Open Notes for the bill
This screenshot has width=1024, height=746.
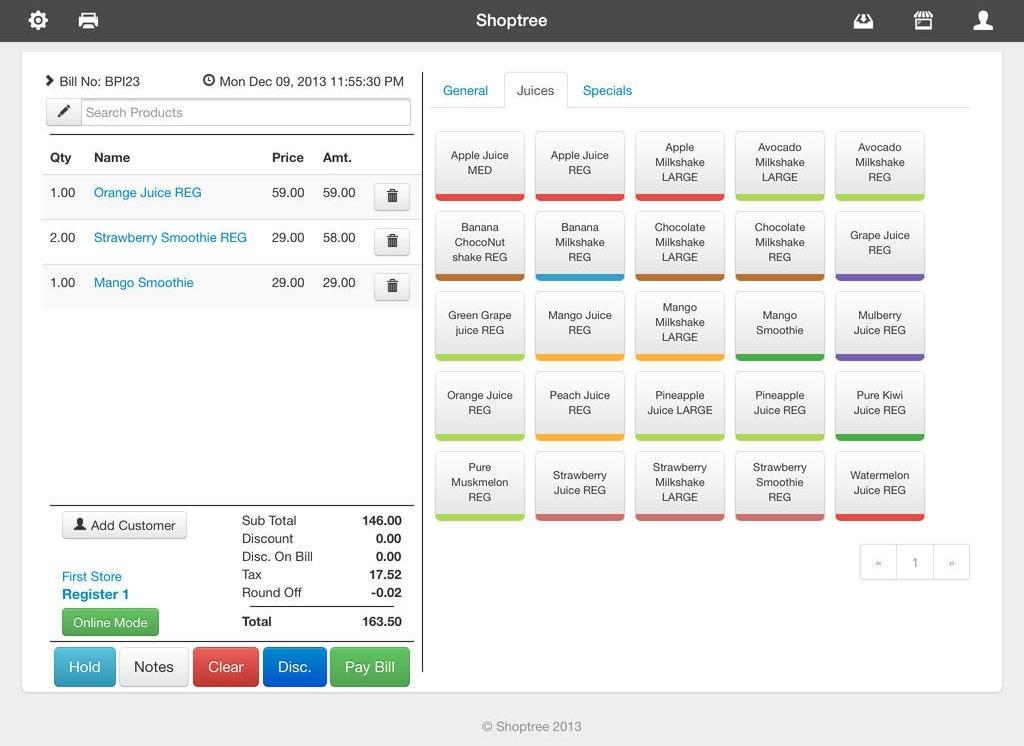point(154,667)
